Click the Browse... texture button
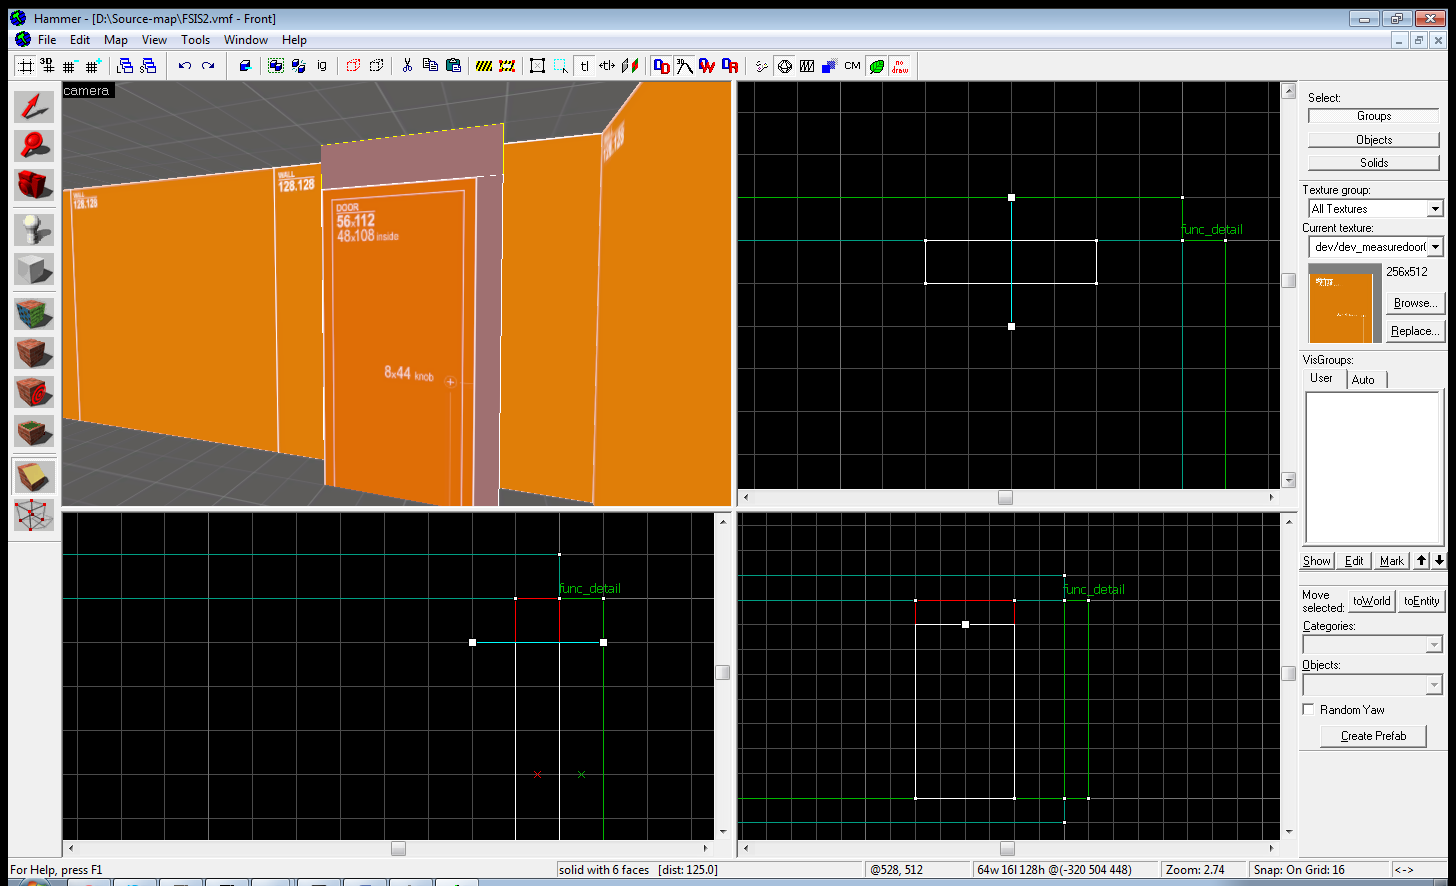 (1415, 302)
